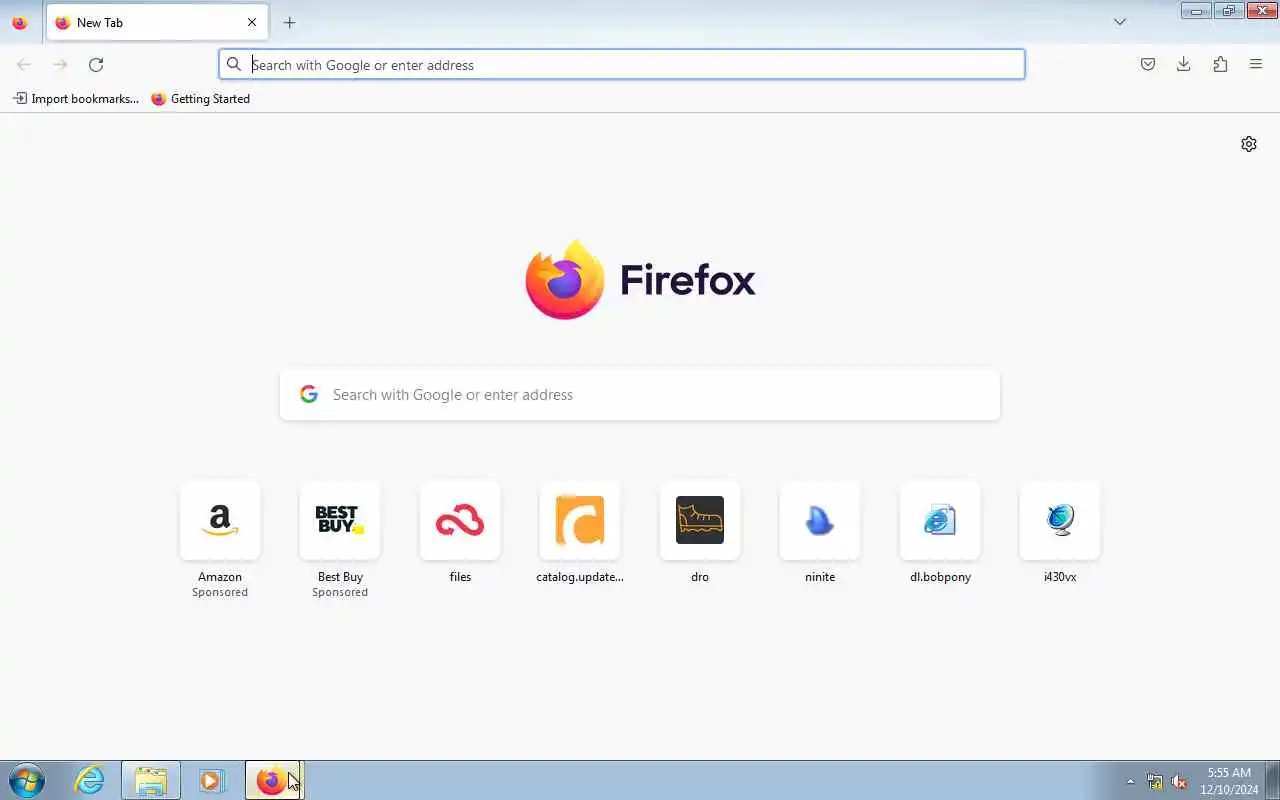Click the muted volume tray icon
Screen dimensions: 1280x800
[x=1179, y=781]
